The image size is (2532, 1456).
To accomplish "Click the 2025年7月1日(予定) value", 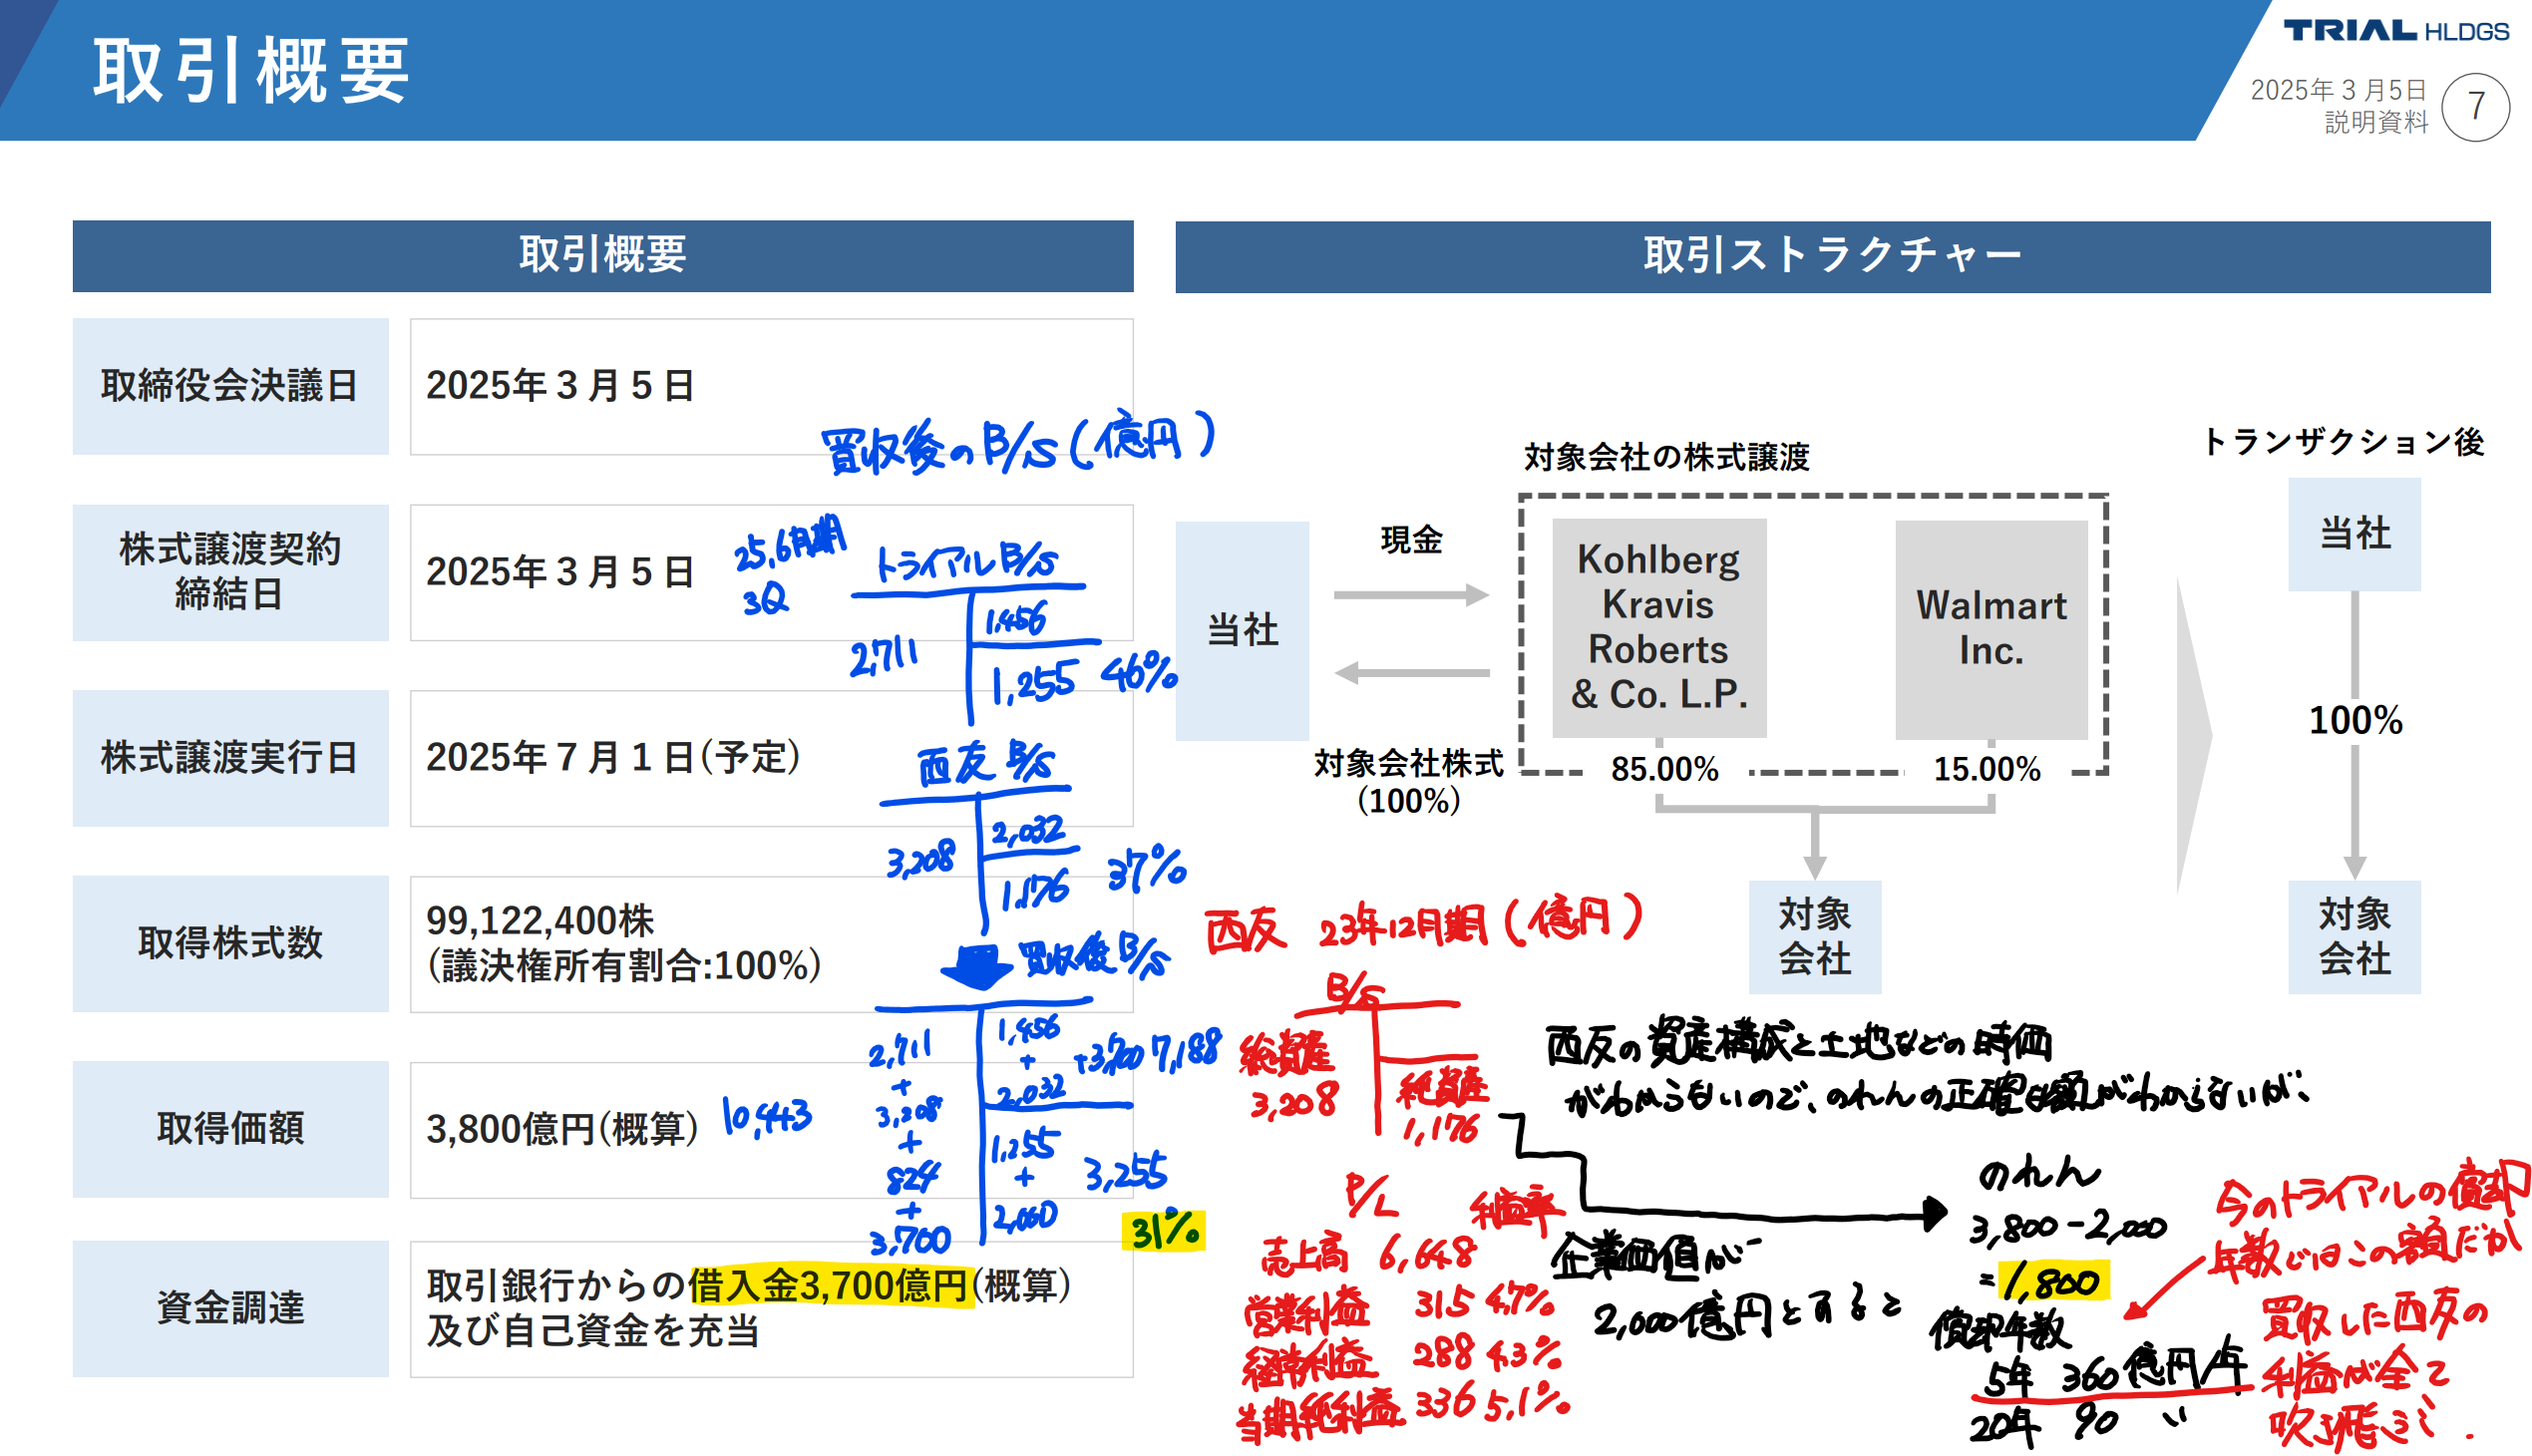I will [x=613, y=757].
